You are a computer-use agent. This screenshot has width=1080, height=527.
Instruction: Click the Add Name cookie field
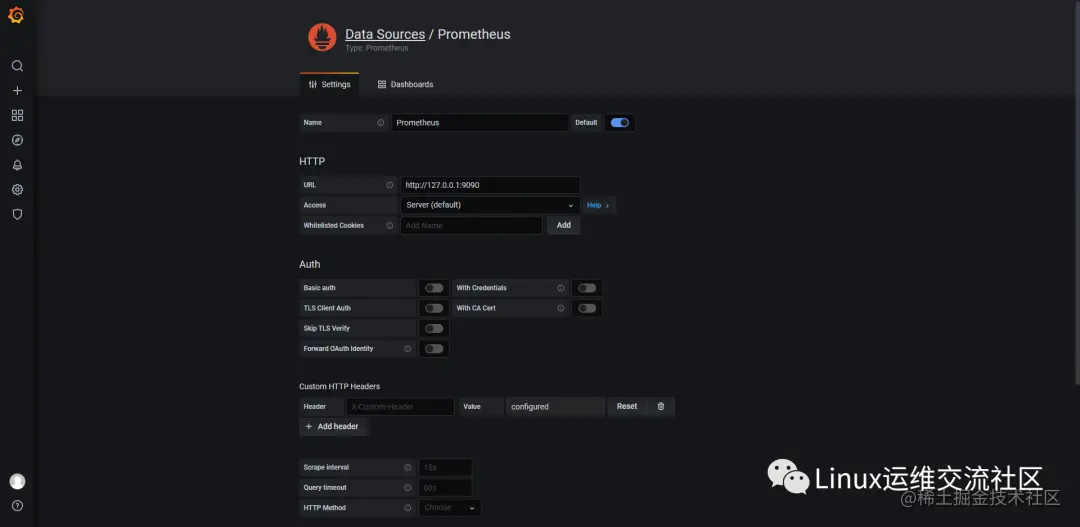coord(472,225)
